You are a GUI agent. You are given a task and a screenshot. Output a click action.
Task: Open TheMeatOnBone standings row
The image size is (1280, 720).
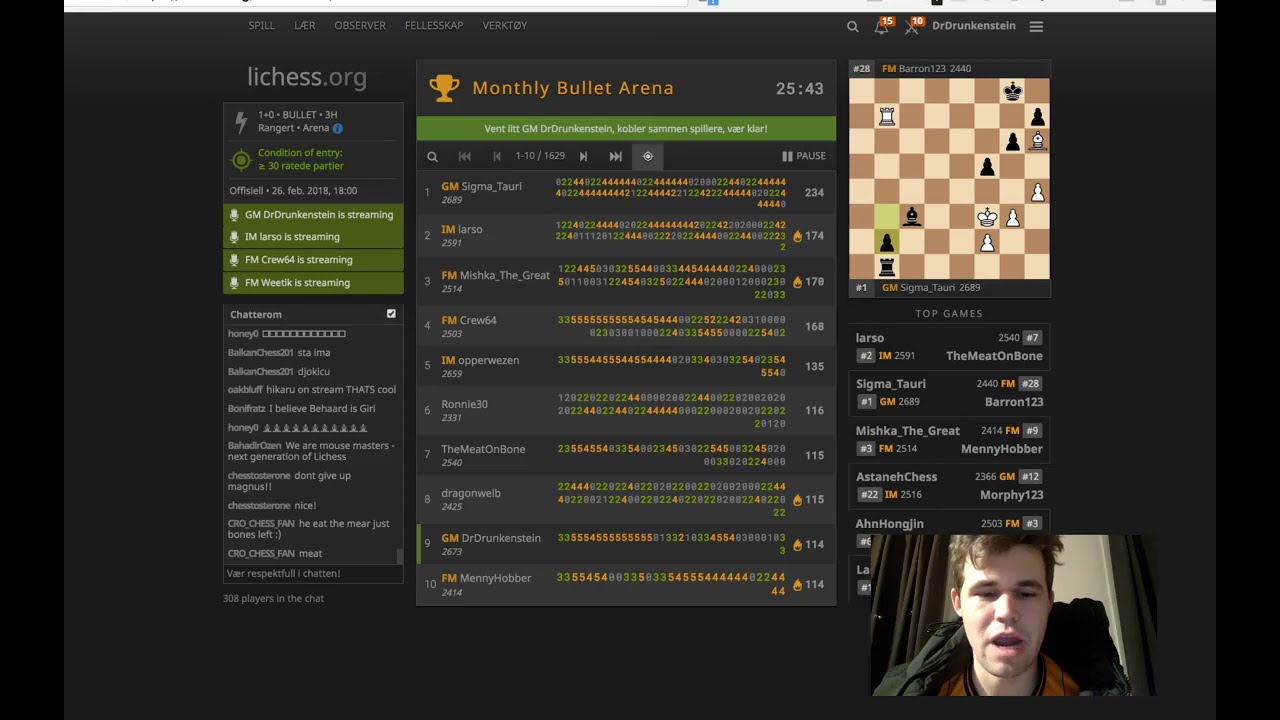626,455
